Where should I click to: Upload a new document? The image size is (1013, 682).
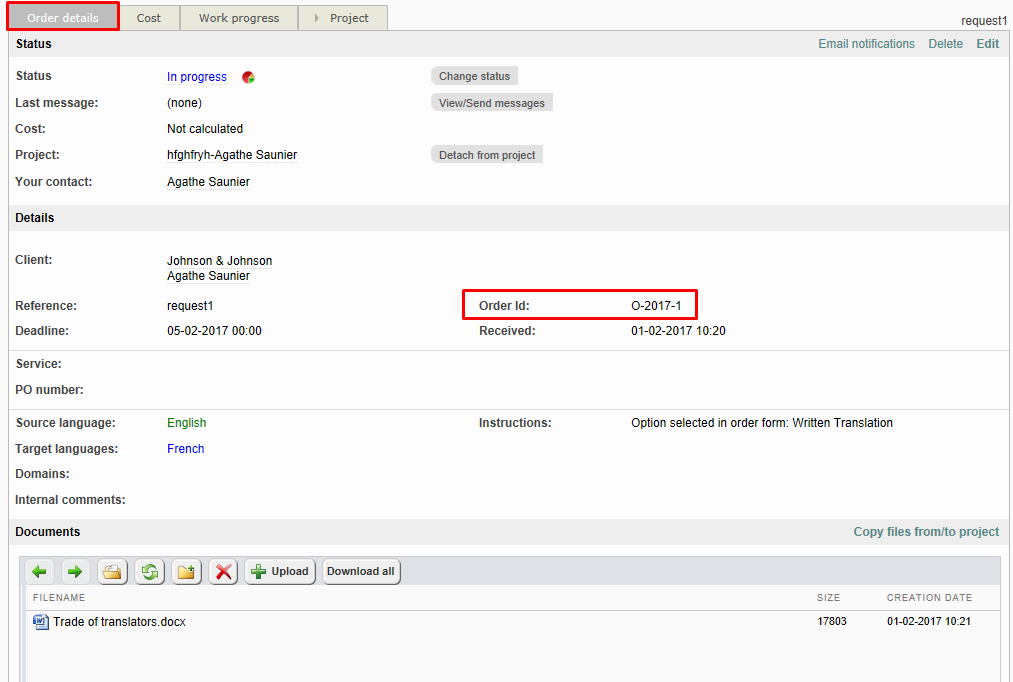tap(280, 572)
